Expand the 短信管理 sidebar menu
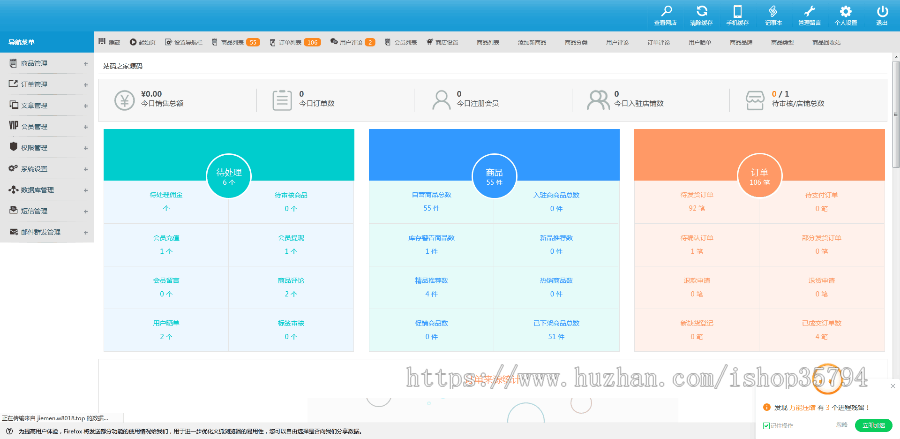 pos(47,211)
